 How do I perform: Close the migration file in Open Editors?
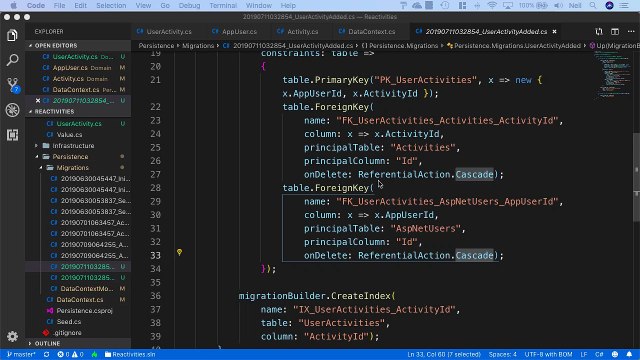click(38, 100)
